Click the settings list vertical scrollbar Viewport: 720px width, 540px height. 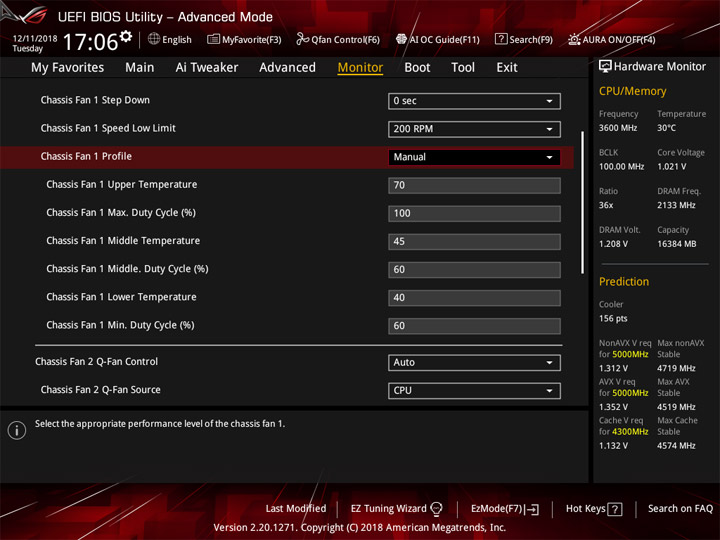(582, 202)
